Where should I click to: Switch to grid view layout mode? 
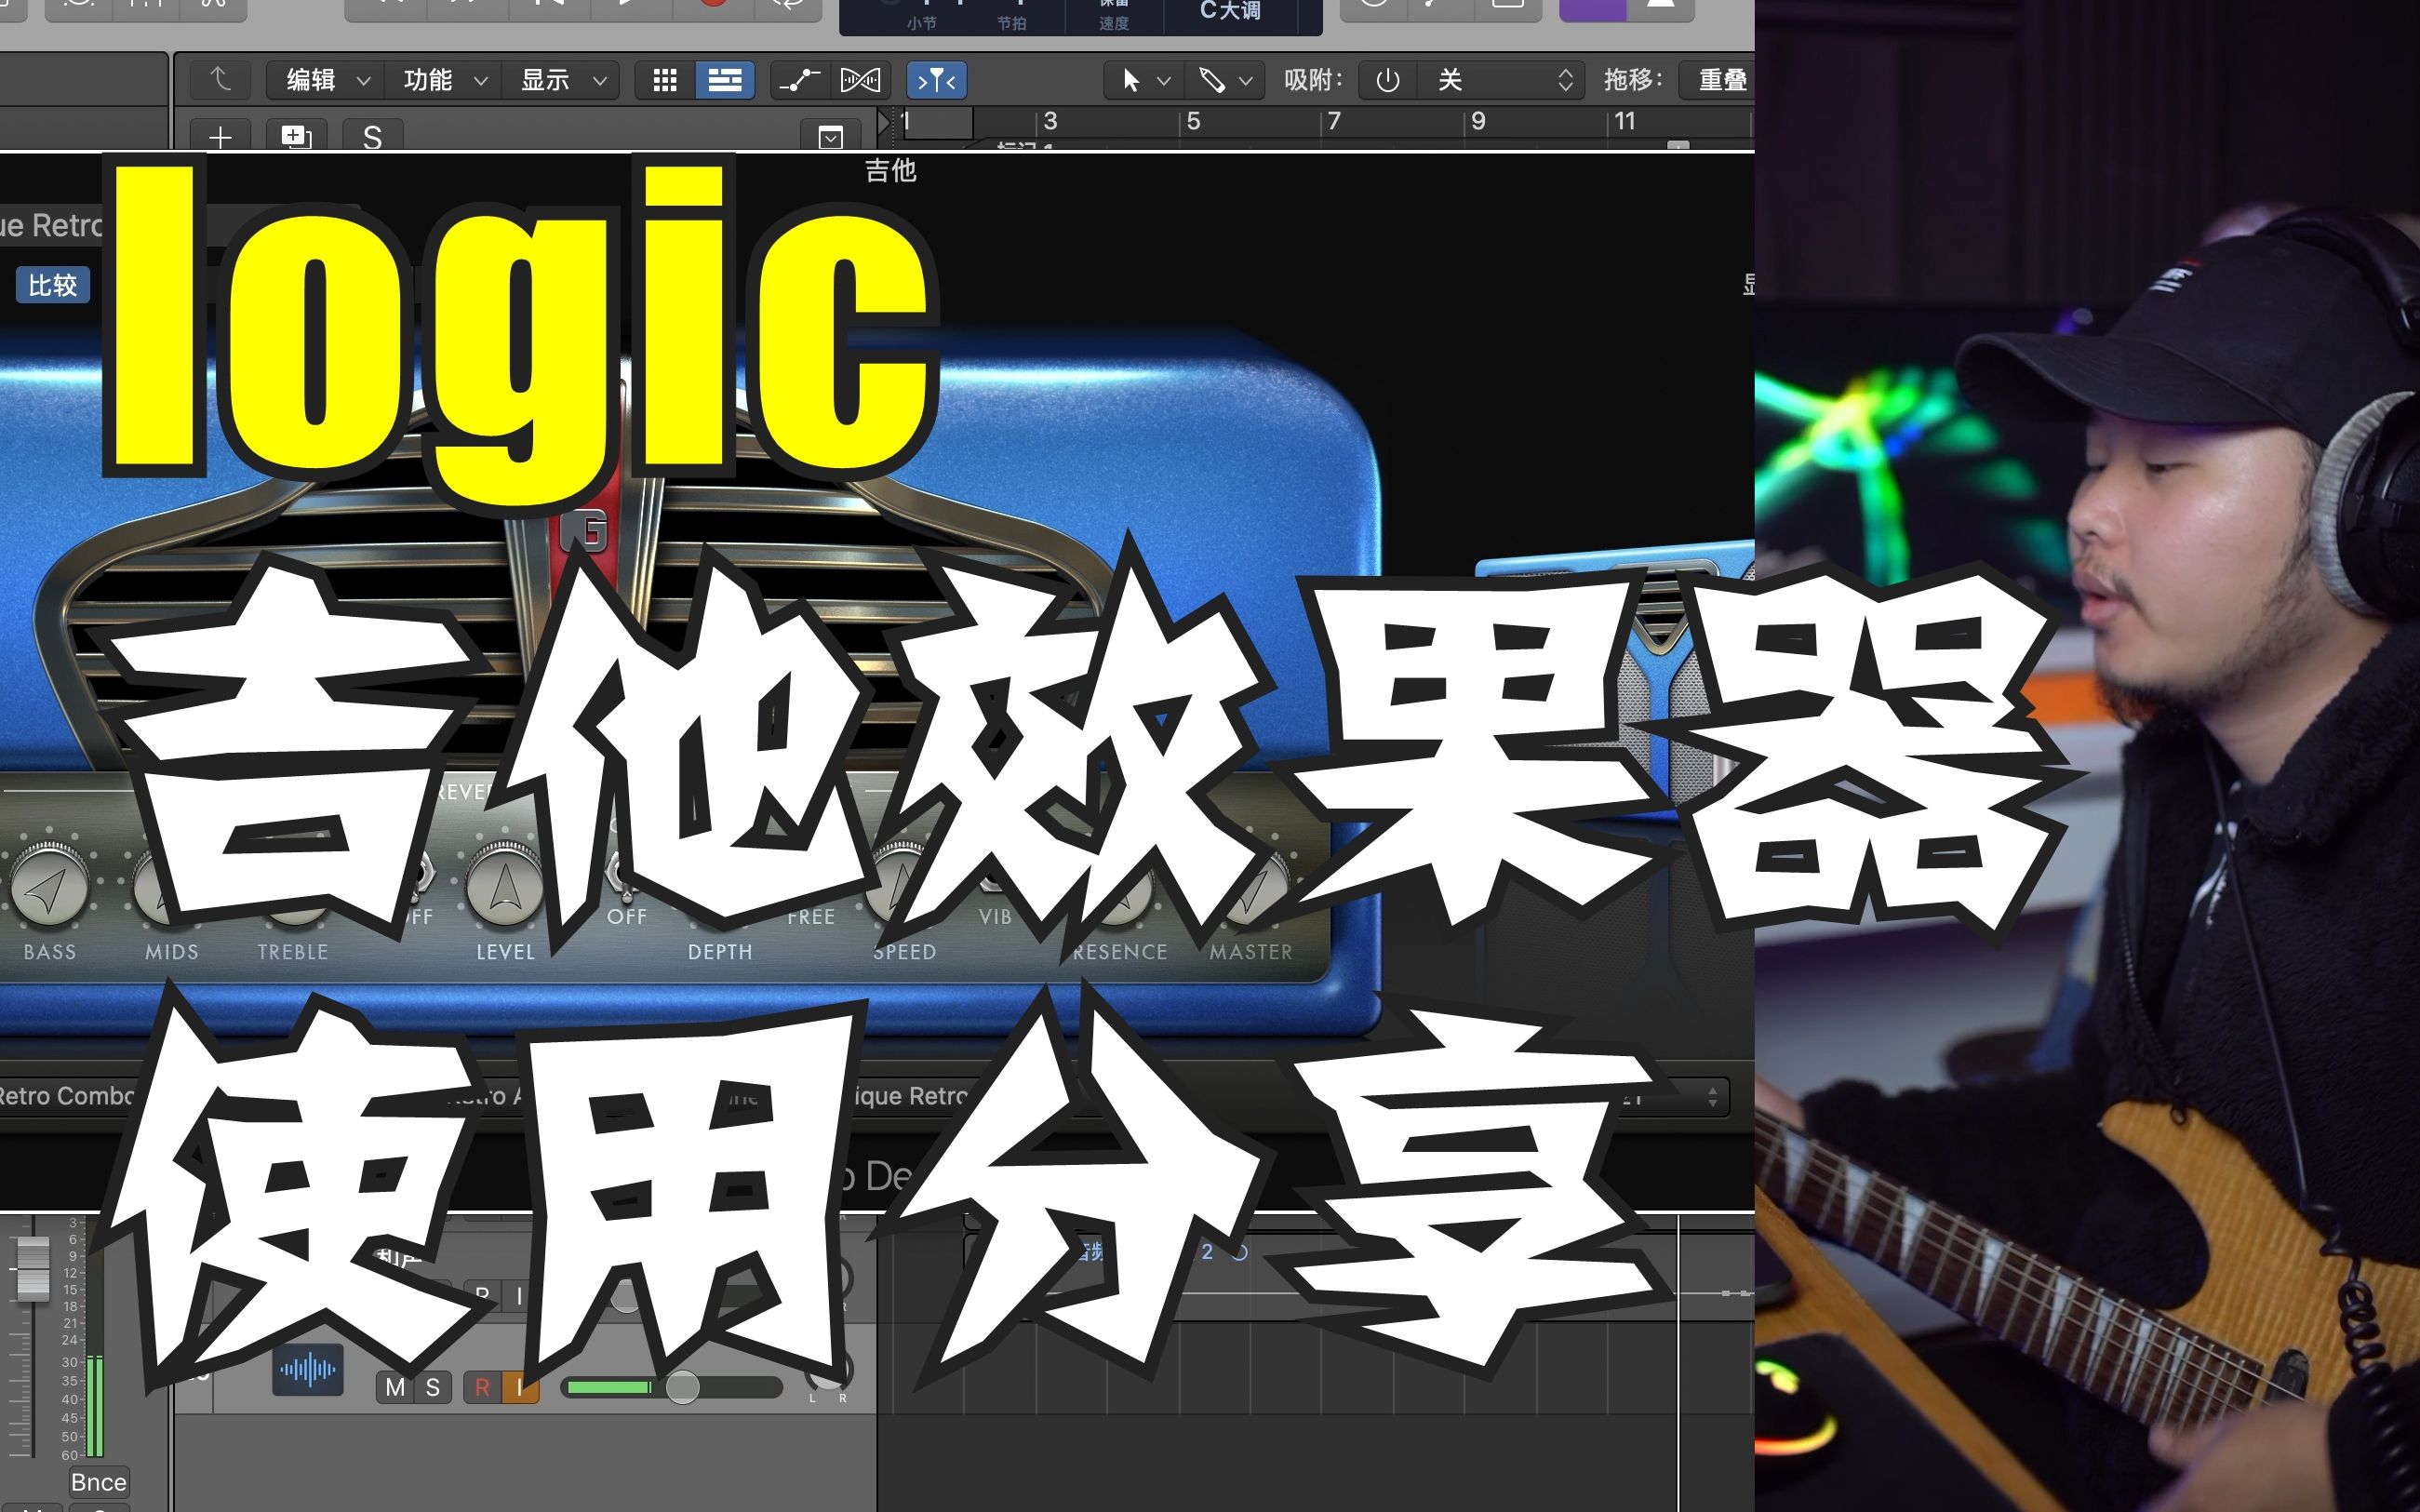pos(665,80)
